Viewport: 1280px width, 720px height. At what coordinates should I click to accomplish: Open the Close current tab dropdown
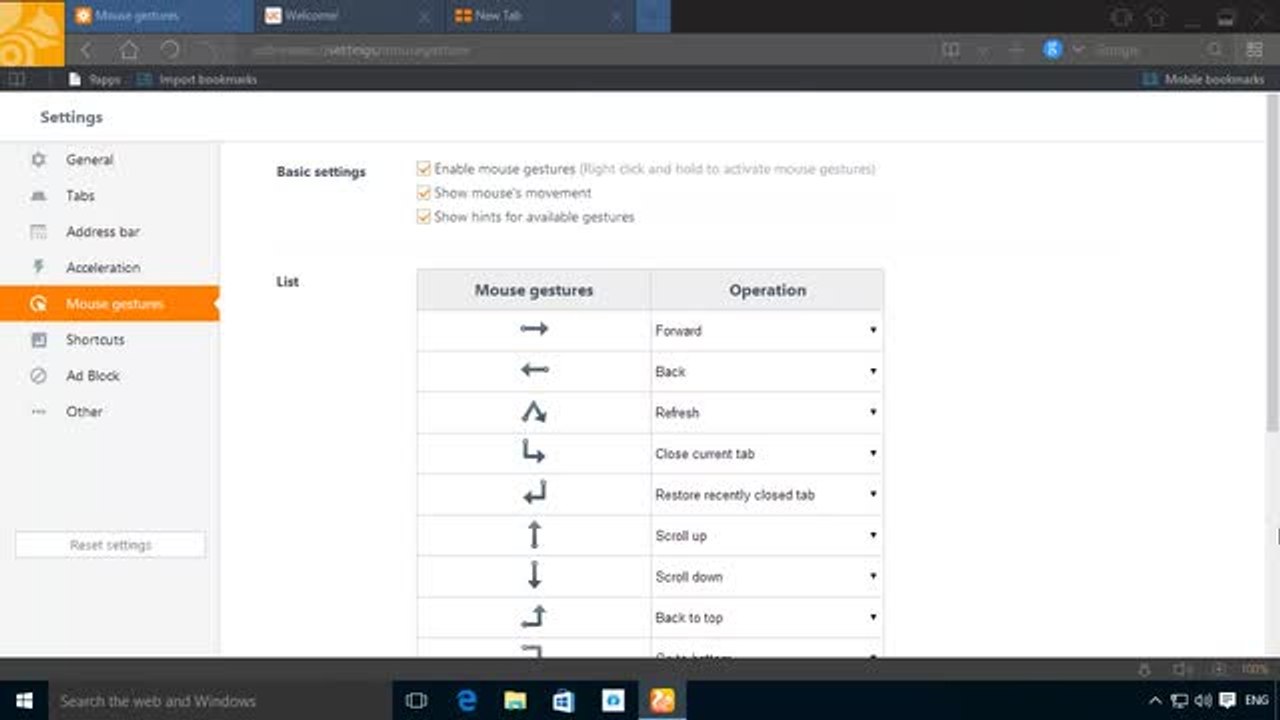(x=767, y=453)
